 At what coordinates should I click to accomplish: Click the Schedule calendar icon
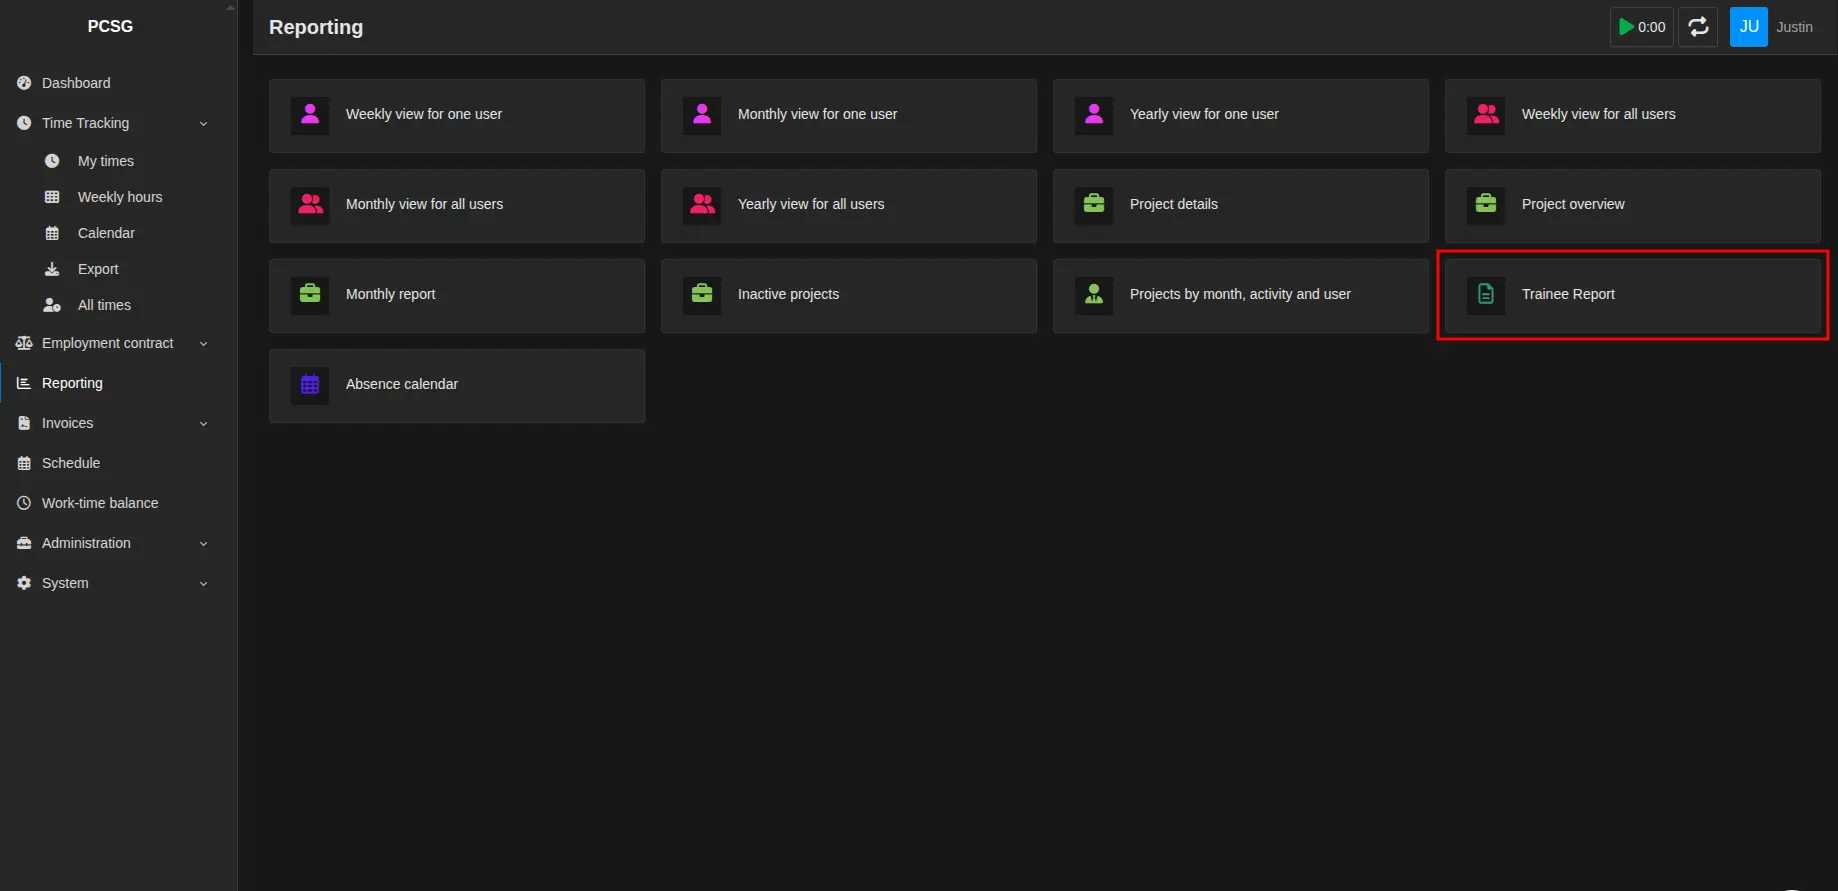[x=24, y=463]
